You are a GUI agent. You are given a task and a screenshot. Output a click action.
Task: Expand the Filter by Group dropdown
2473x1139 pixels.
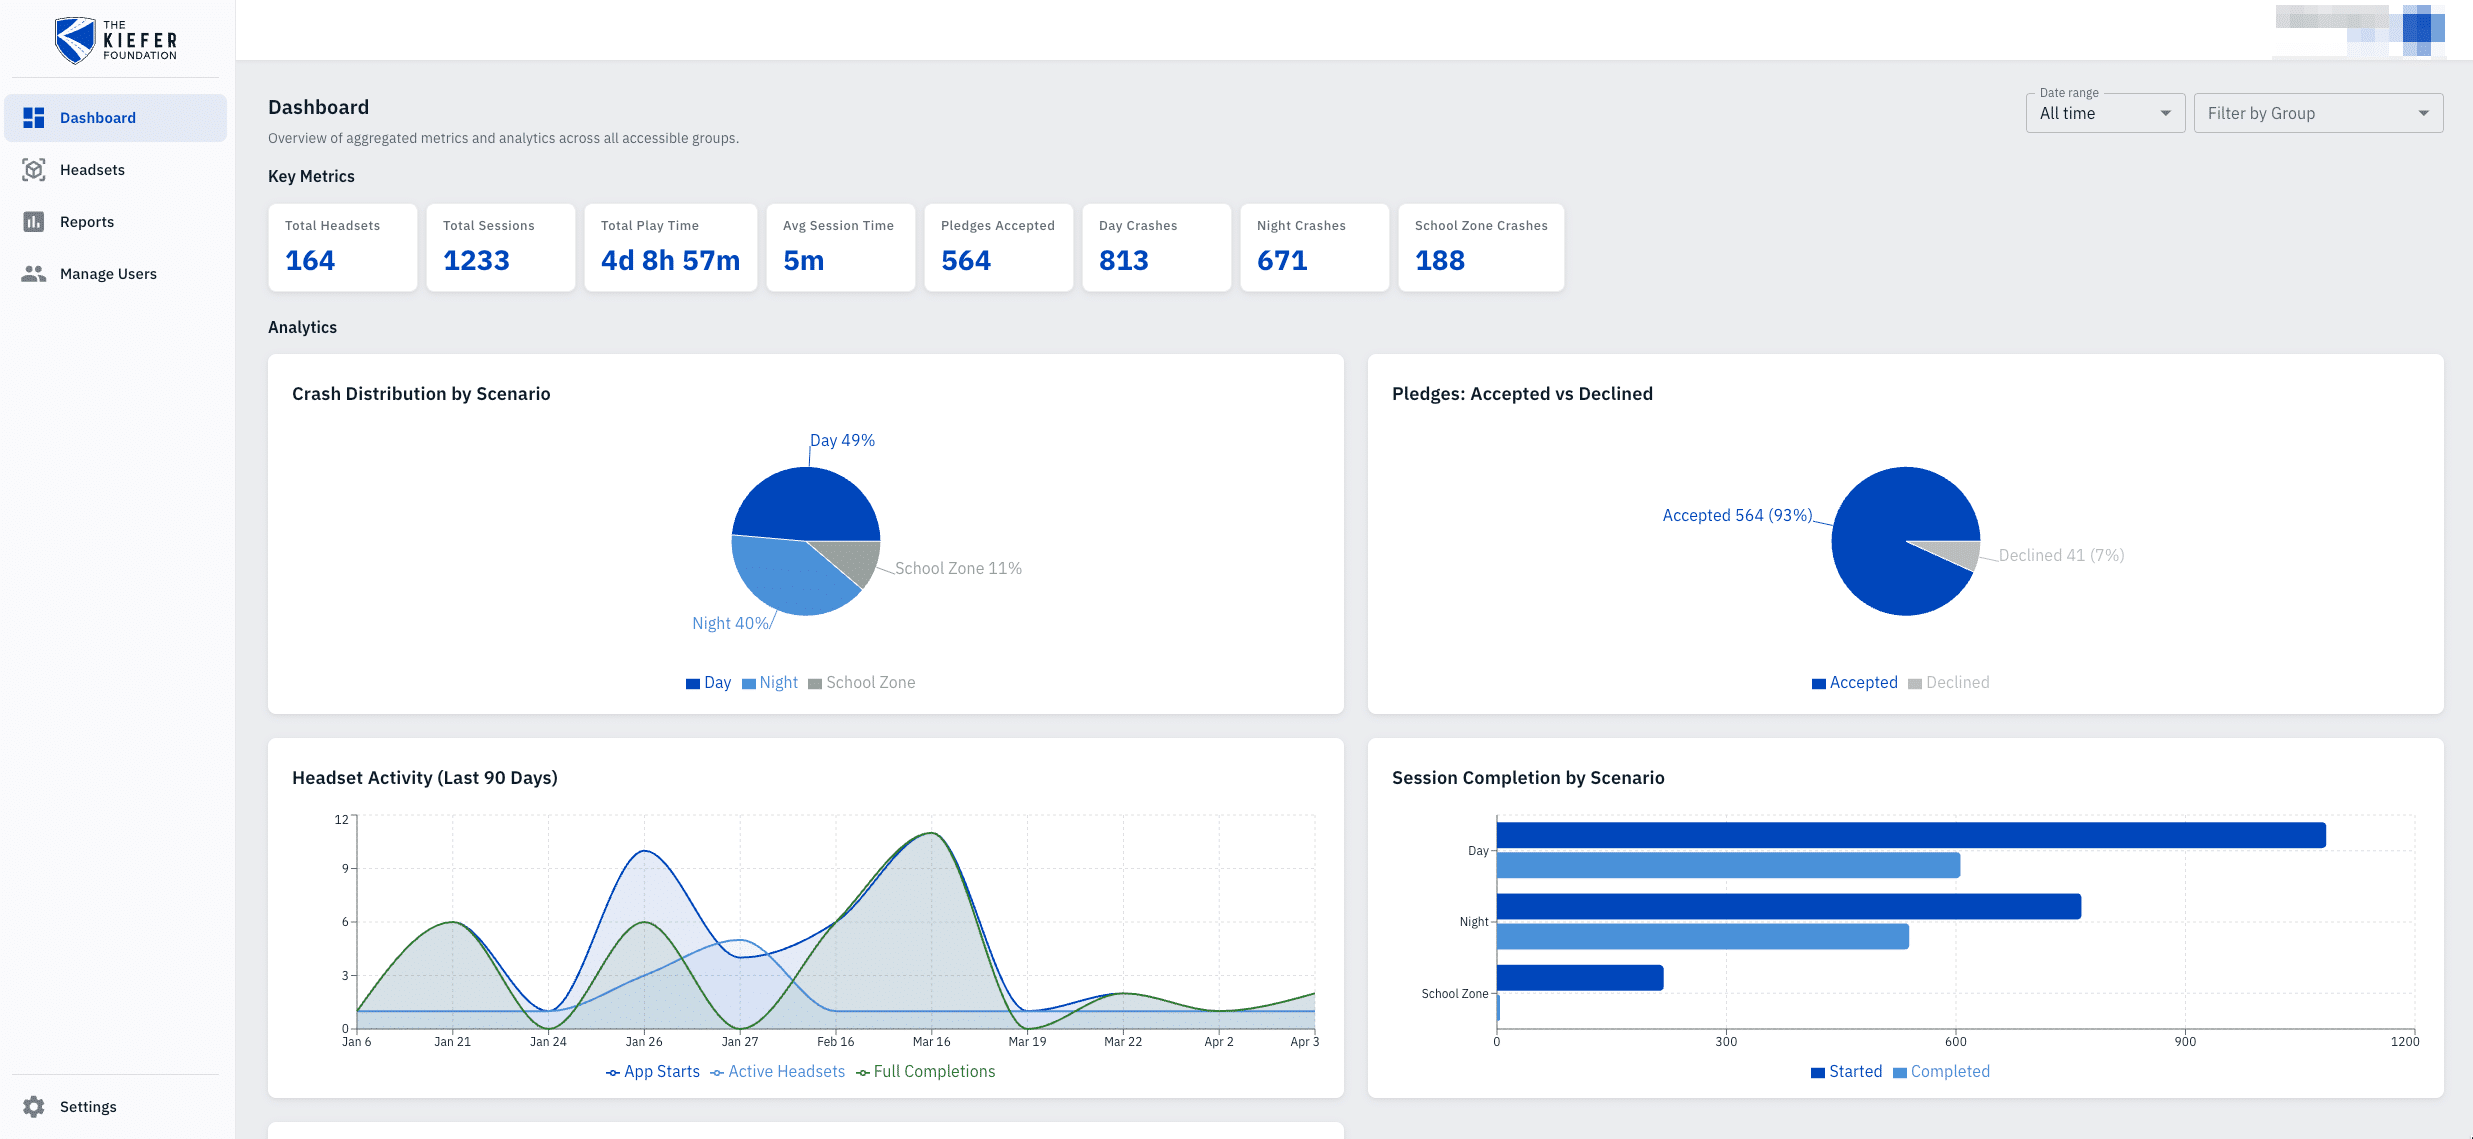(2317, 114)
